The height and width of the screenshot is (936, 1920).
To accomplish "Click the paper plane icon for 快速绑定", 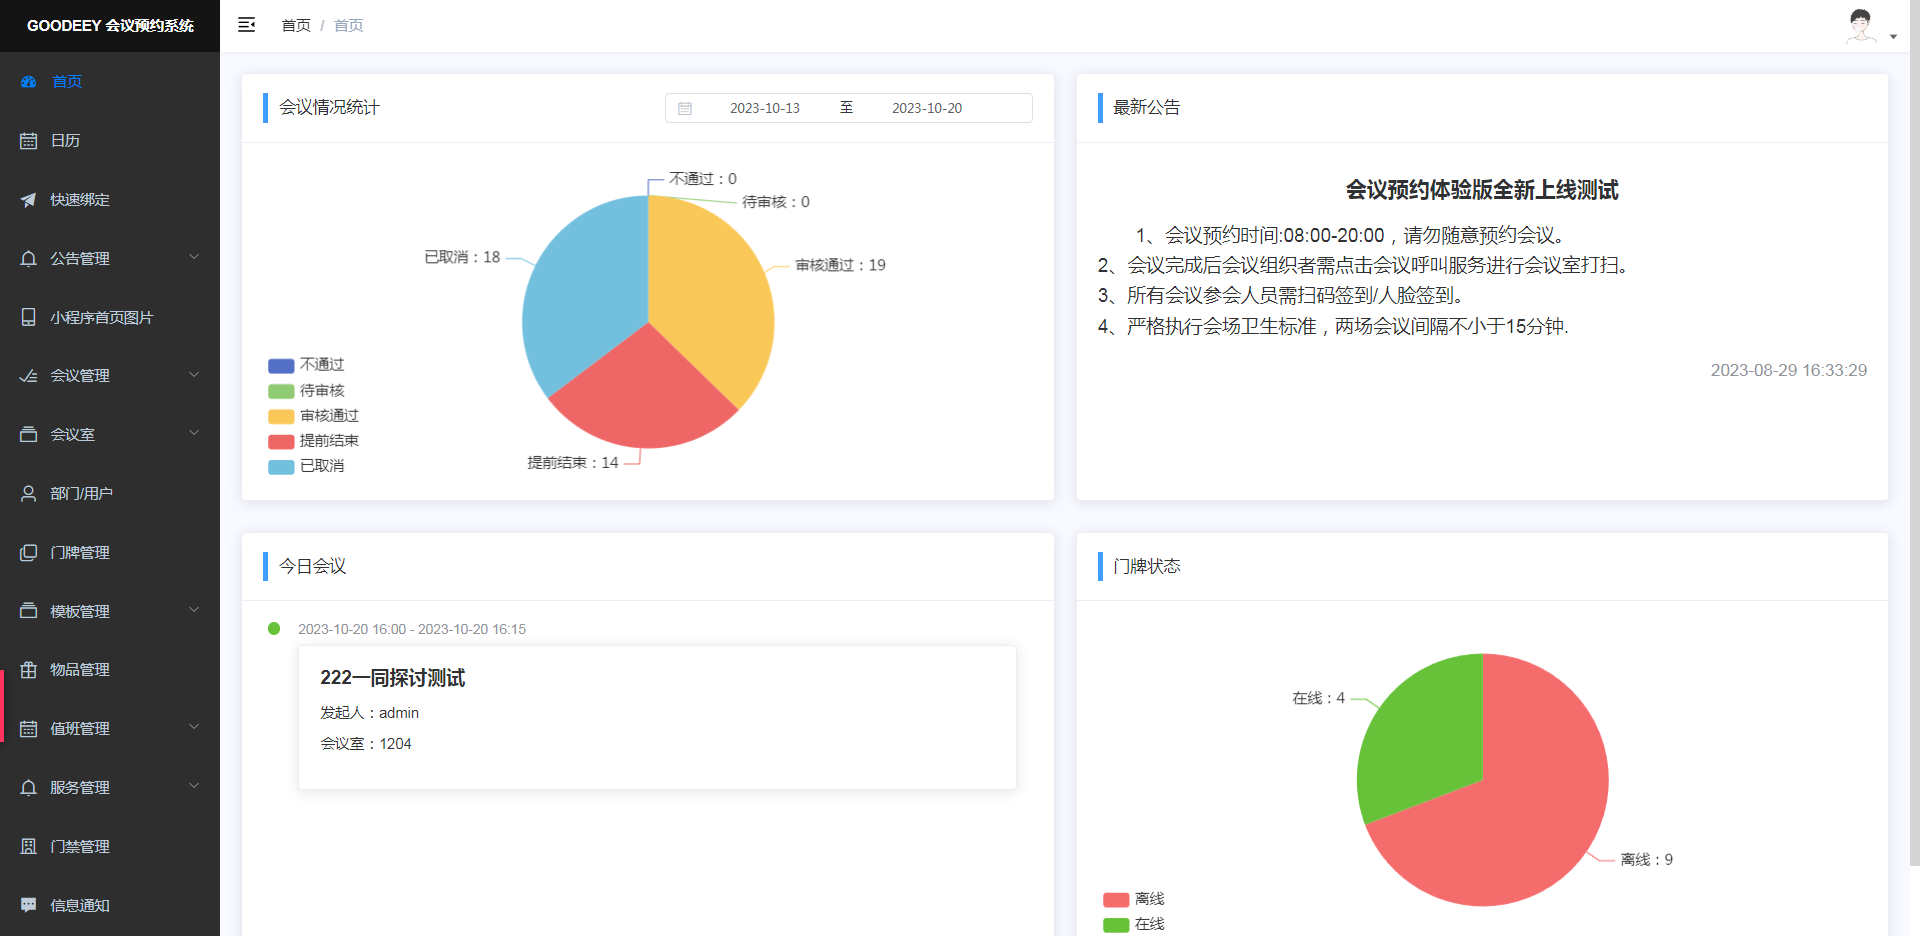I will [29, 200].
